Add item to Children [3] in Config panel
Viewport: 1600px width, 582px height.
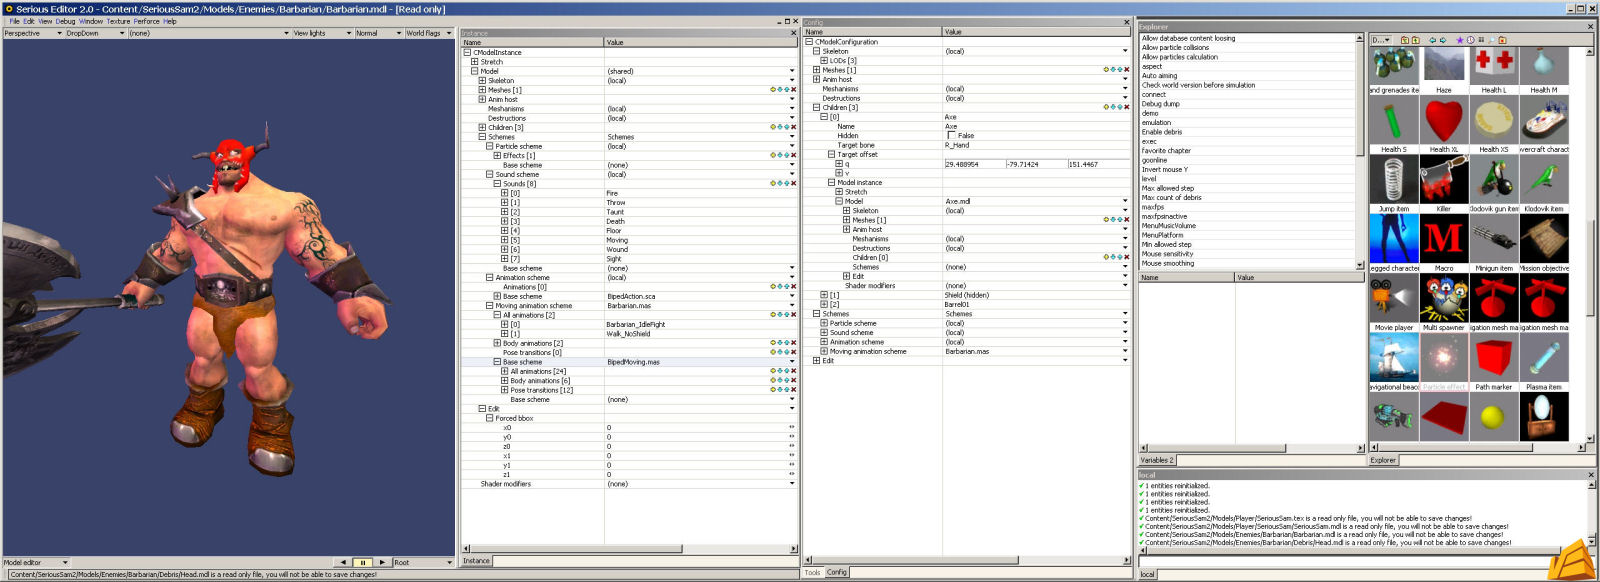point(1106,107)
